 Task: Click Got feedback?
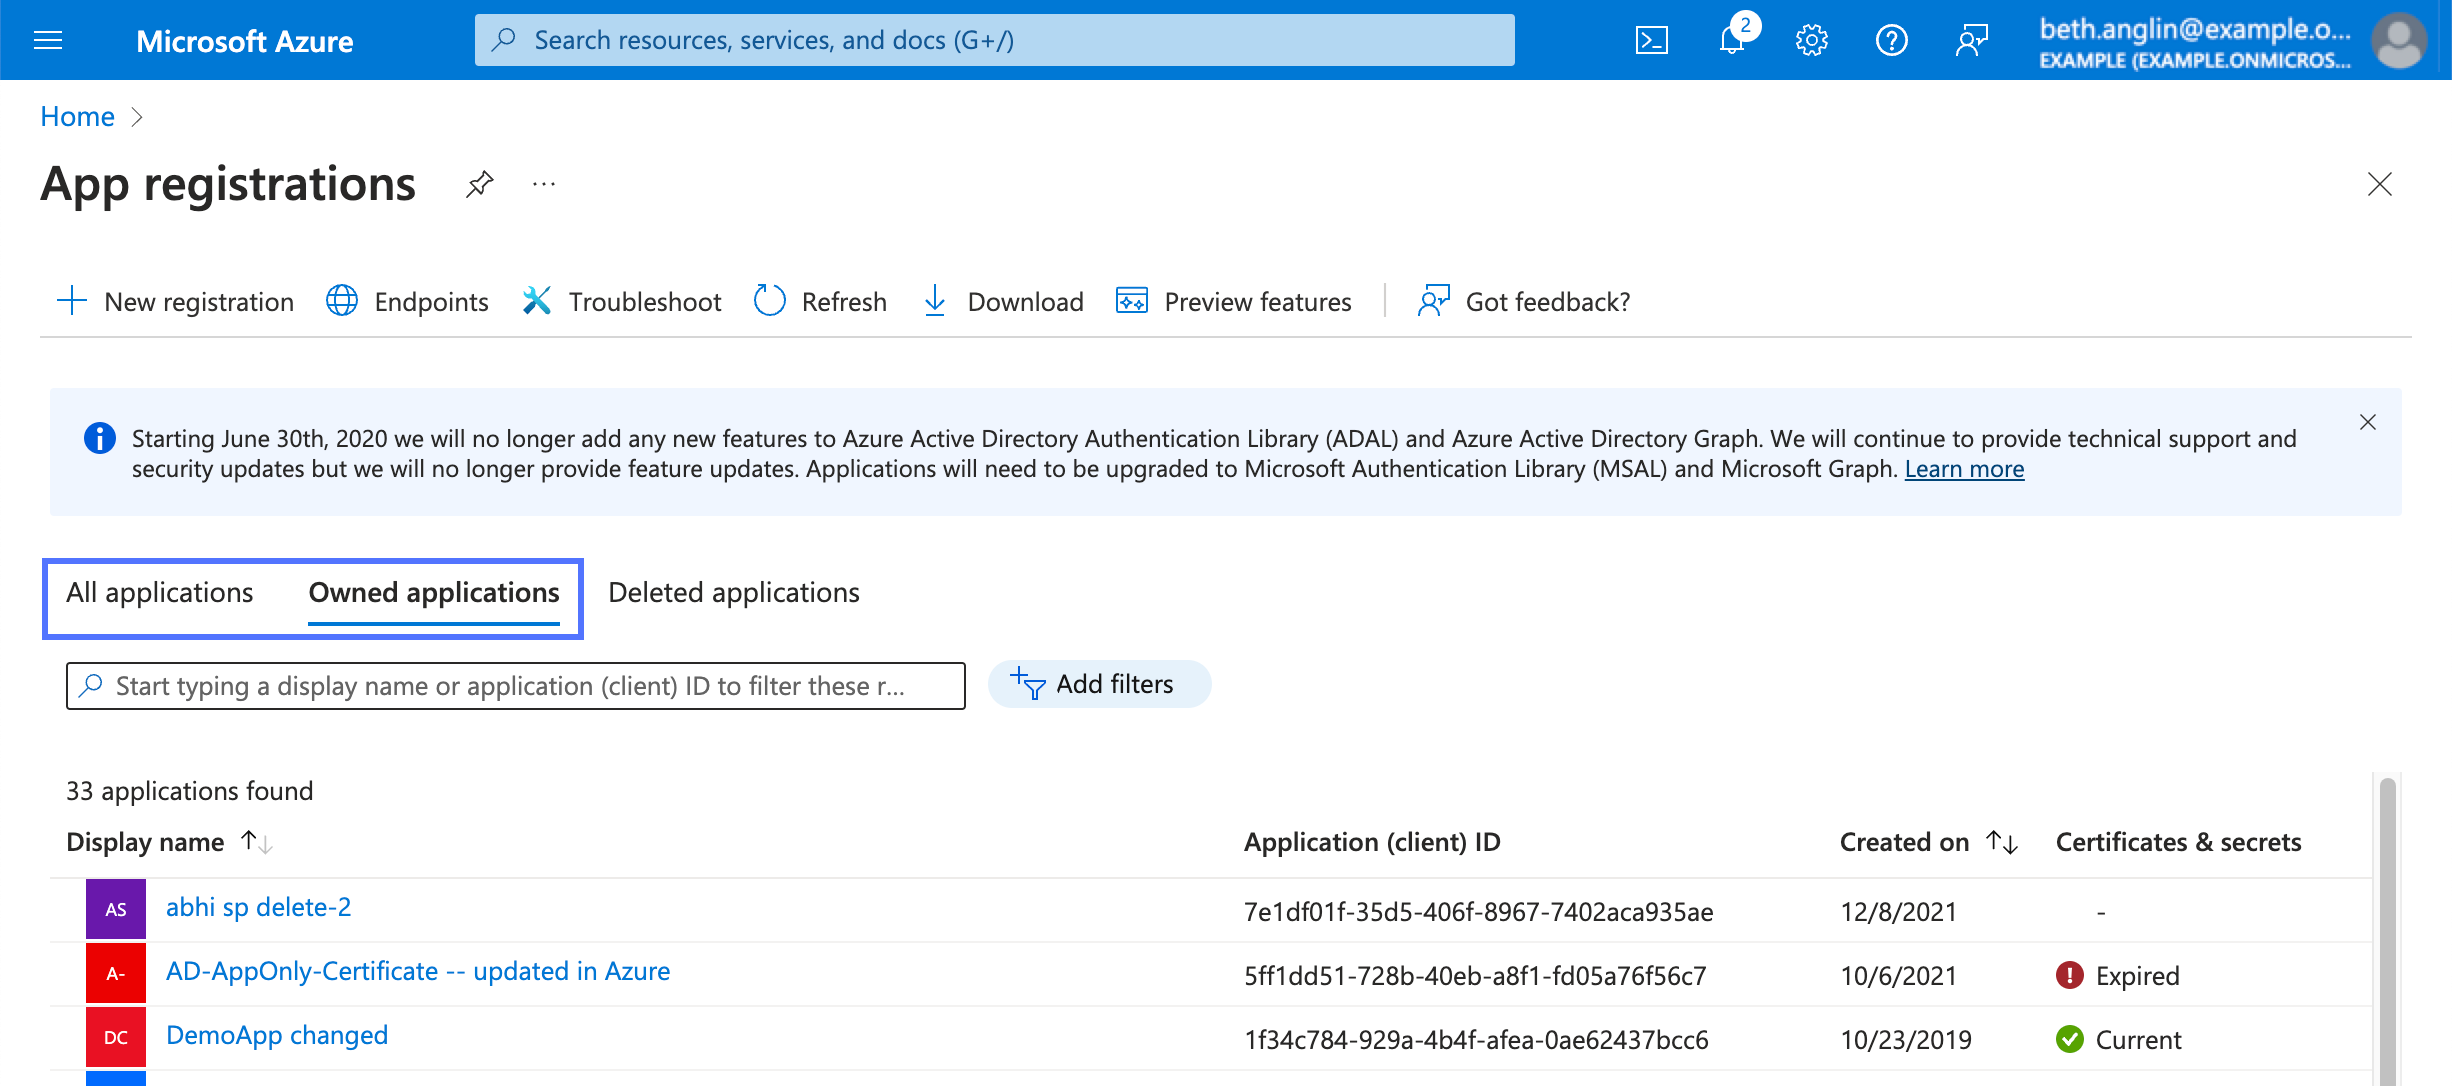[1523, 301]
